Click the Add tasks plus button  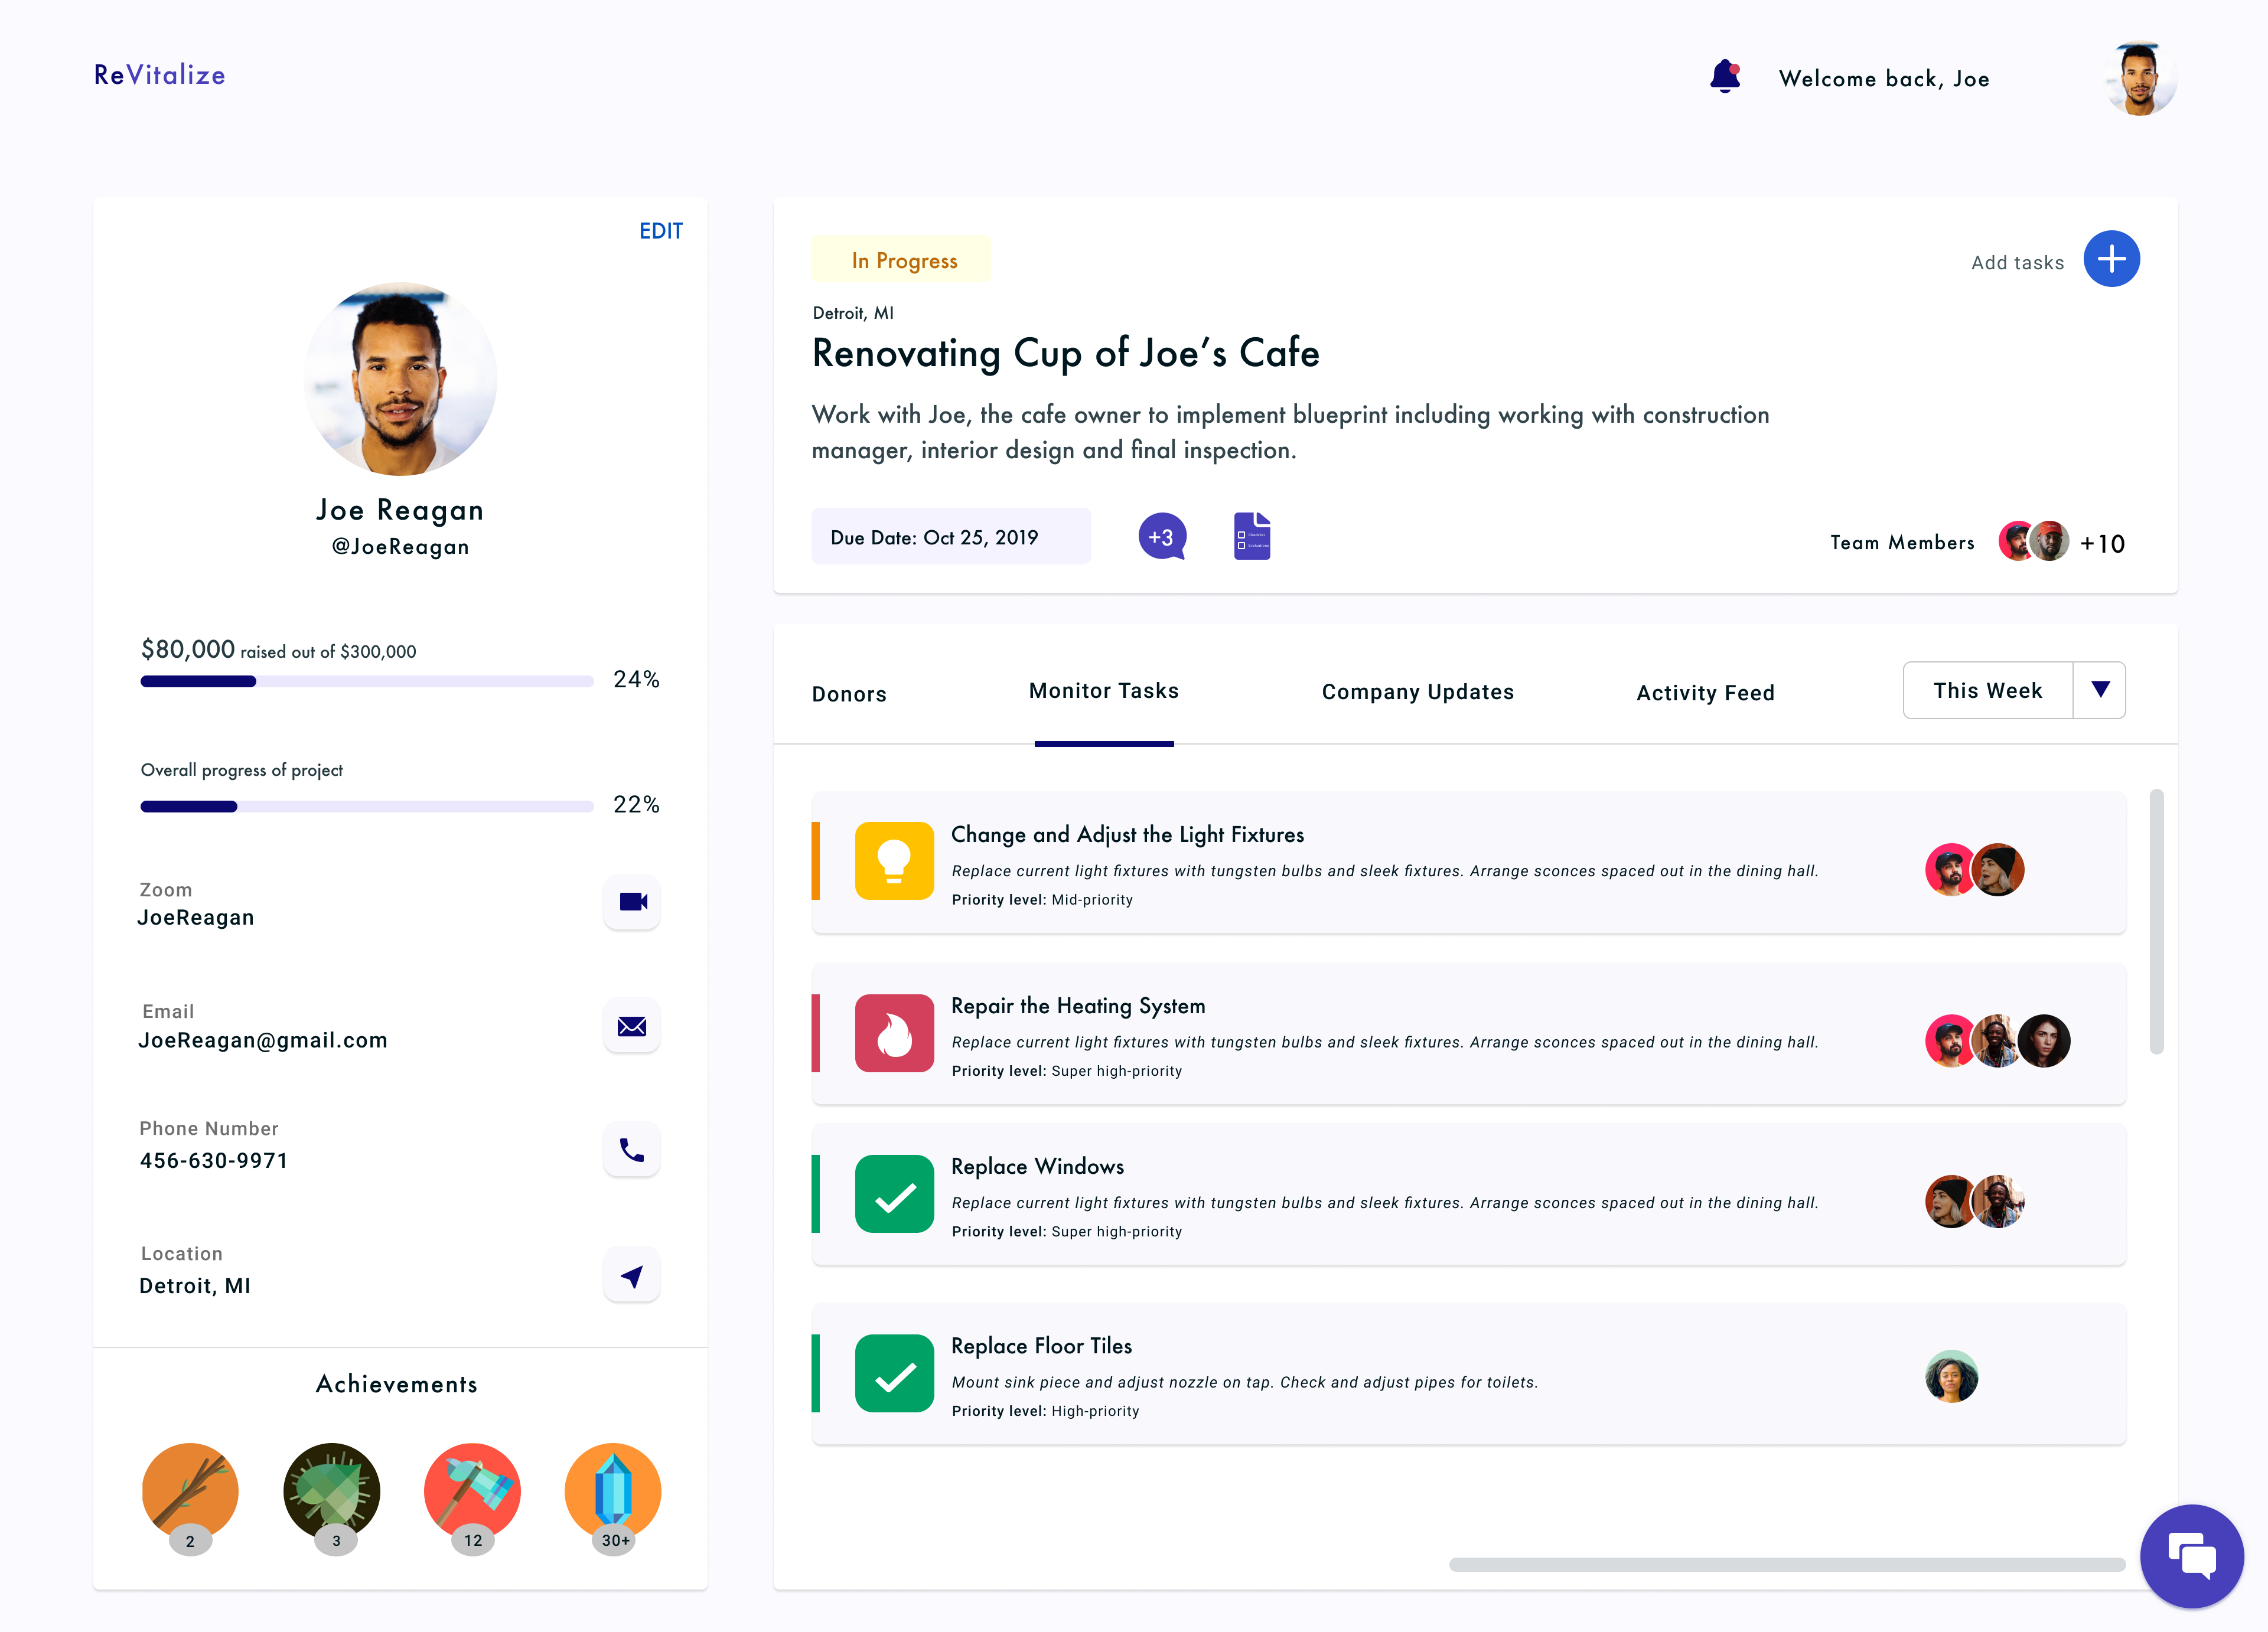click(x=2111, y=259)
